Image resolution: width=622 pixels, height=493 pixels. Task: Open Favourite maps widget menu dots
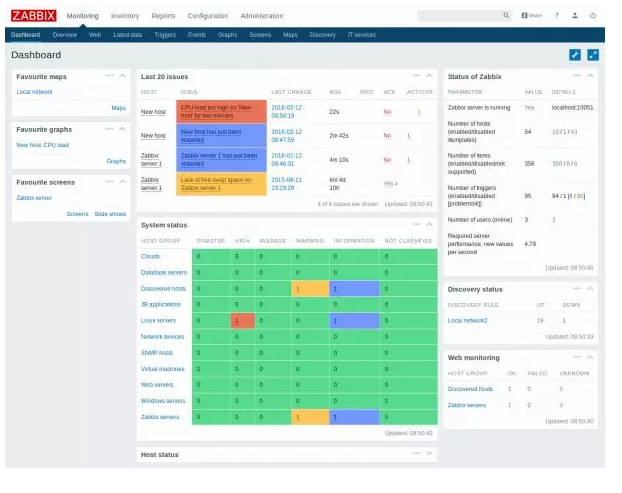point(109,75)
